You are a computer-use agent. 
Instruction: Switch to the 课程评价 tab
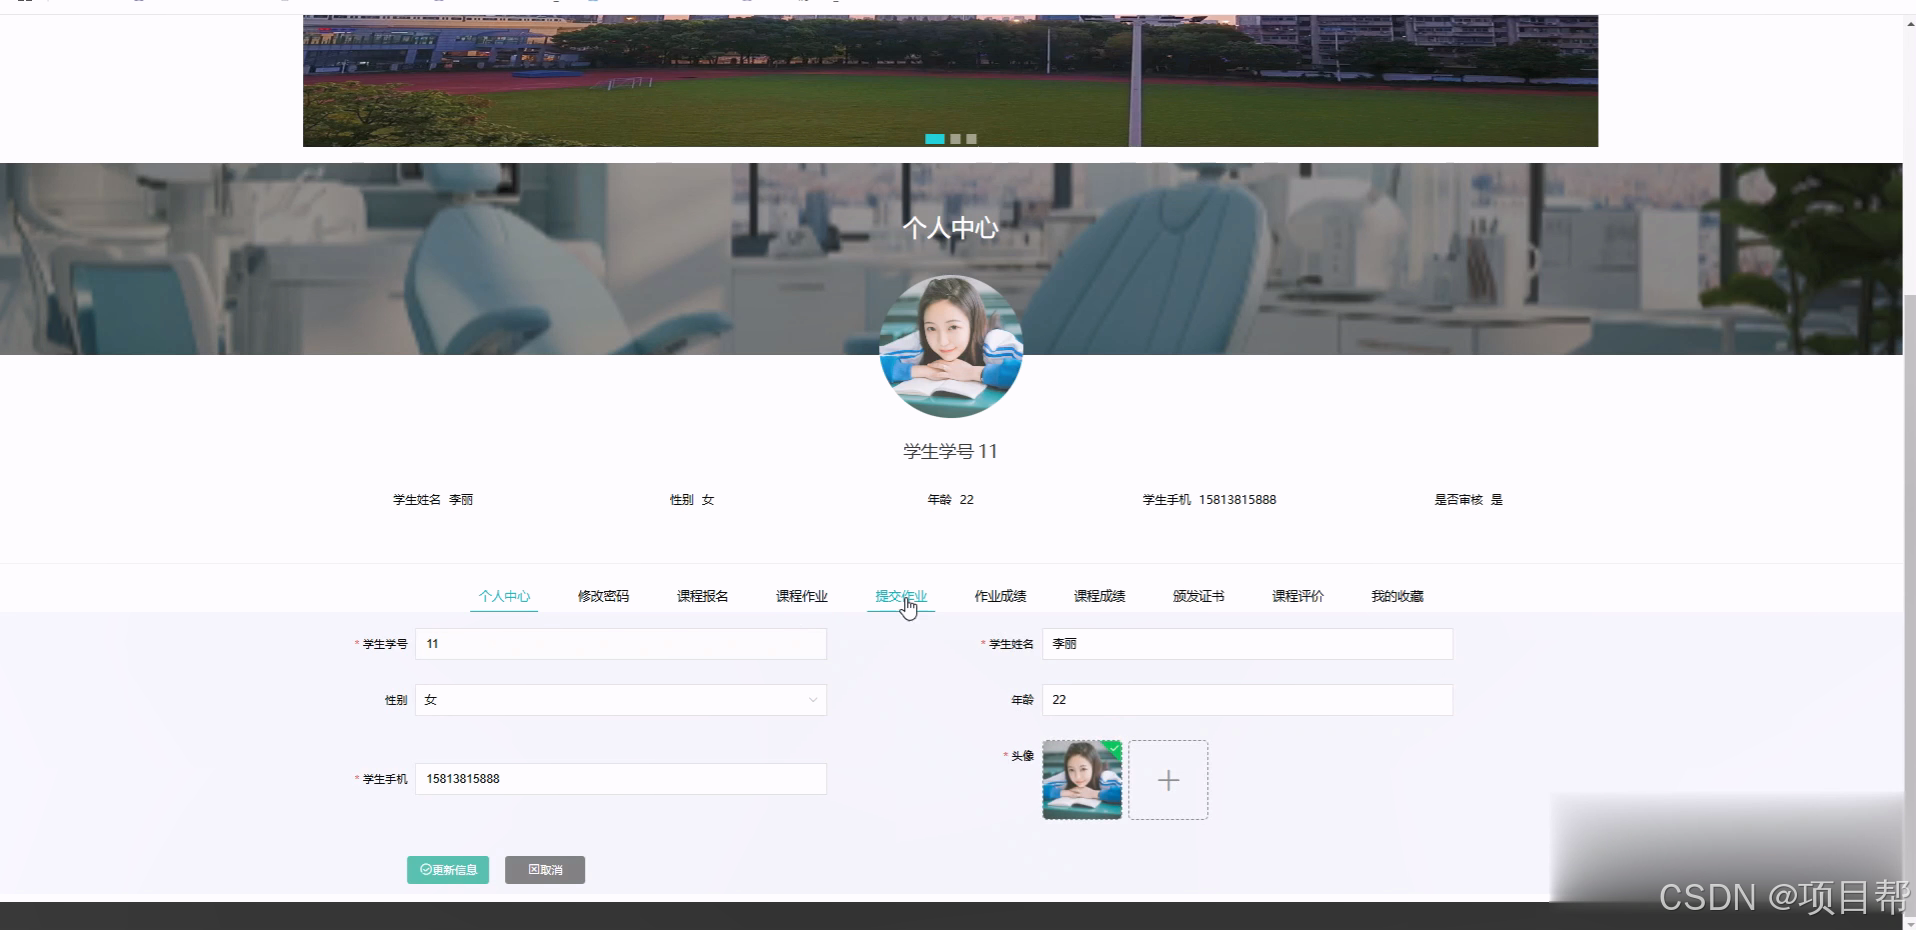pos(1297,596)
